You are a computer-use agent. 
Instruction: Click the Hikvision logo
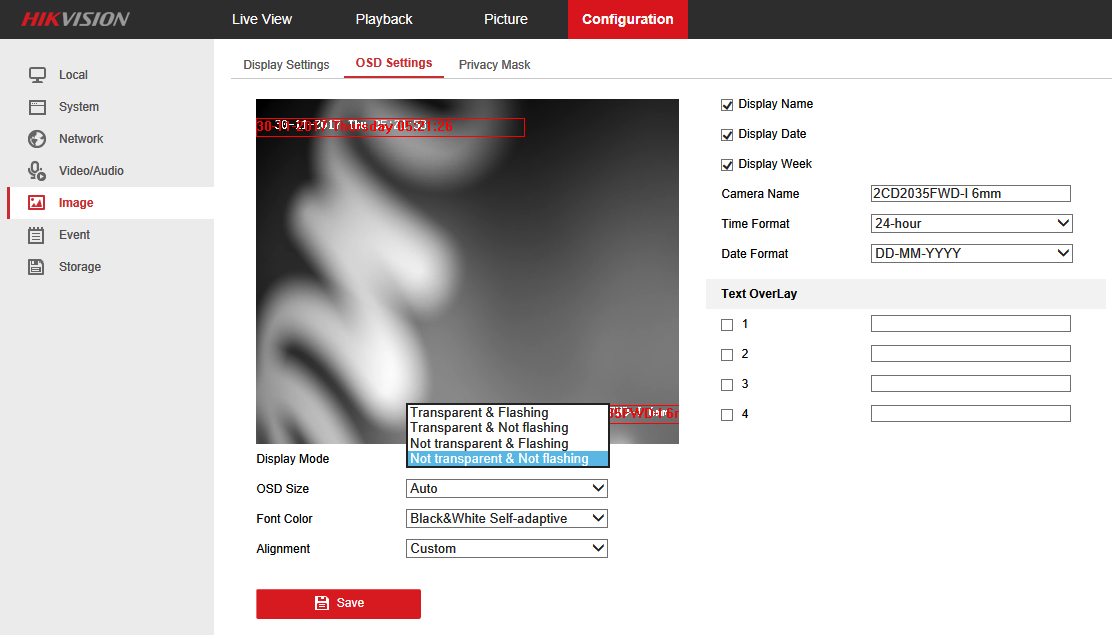point(76,19)
